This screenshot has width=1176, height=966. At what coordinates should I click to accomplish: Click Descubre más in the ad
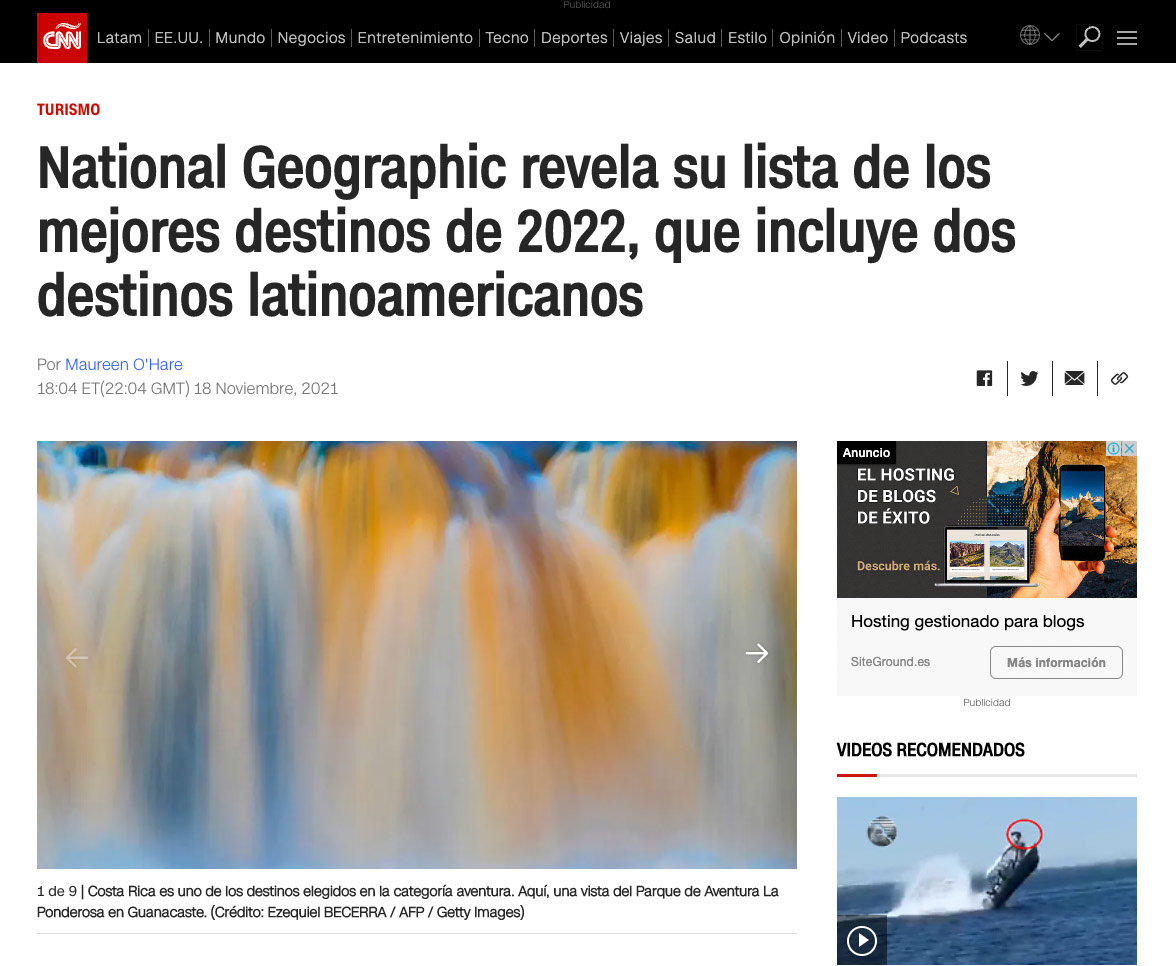(898, 566)
